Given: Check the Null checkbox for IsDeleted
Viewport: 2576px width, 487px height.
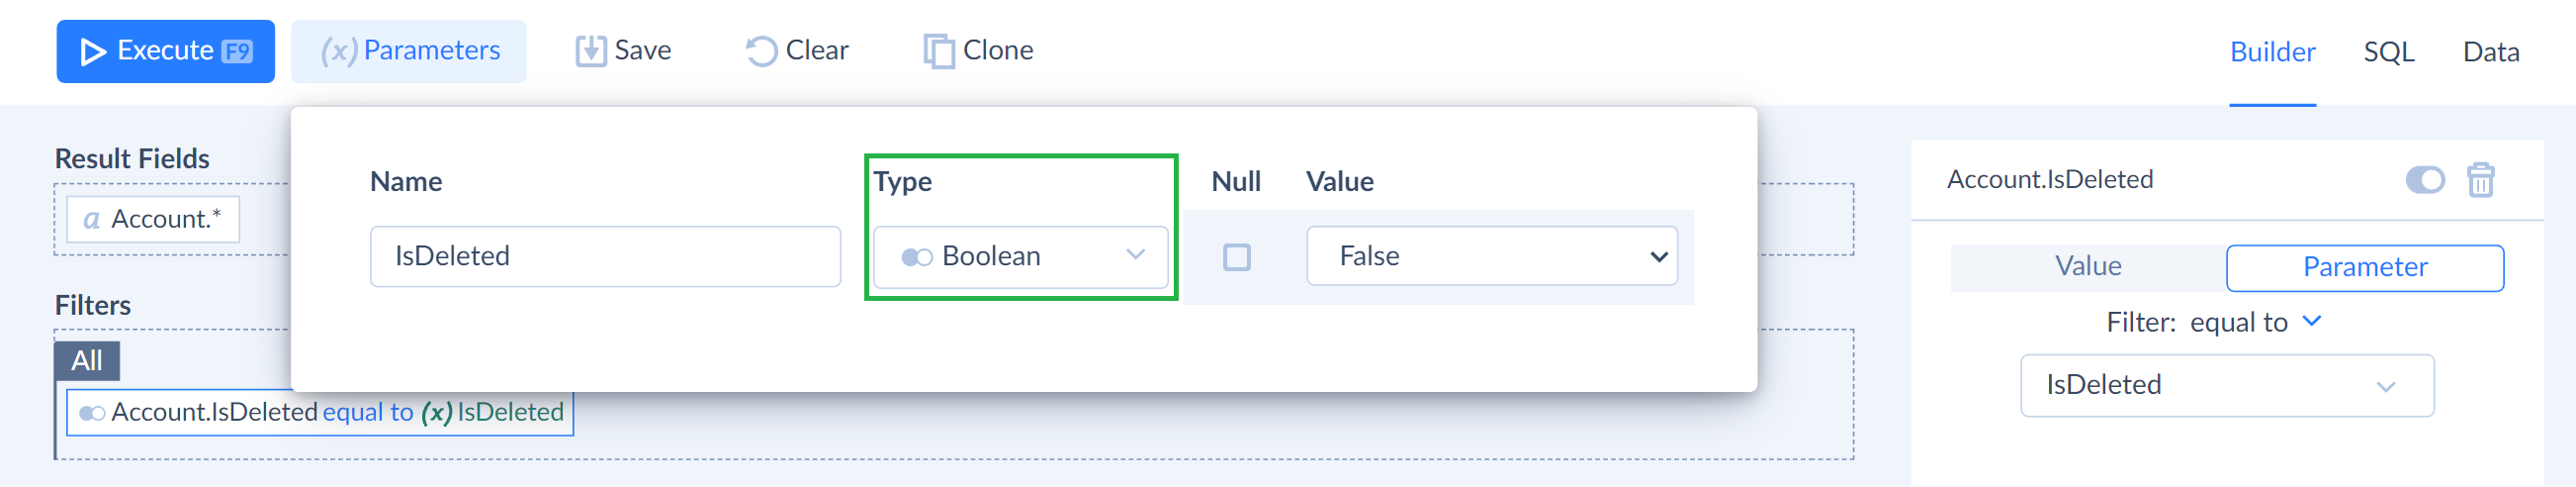Looking at the screenshot, I should (1237, 257).
